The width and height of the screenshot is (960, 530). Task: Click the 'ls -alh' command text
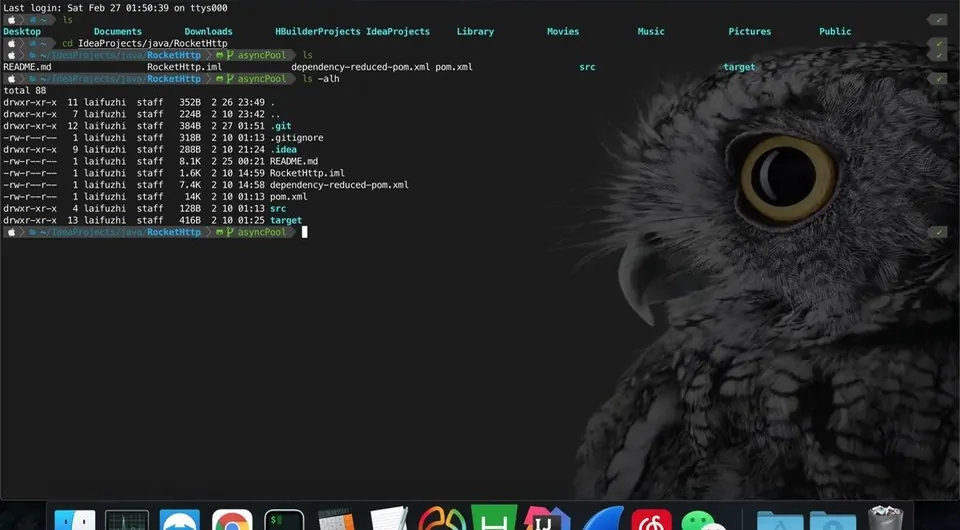tap(321, 78)
